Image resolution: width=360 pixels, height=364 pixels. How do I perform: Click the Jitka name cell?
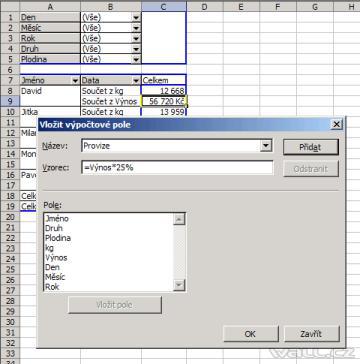click(x=50, y=111)
